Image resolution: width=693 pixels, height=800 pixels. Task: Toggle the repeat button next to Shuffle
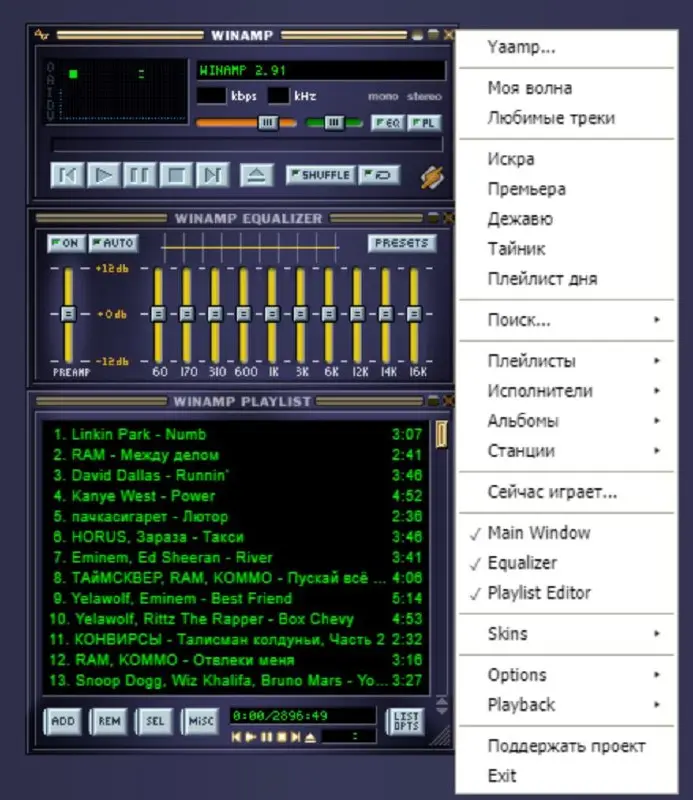point(379,176)
